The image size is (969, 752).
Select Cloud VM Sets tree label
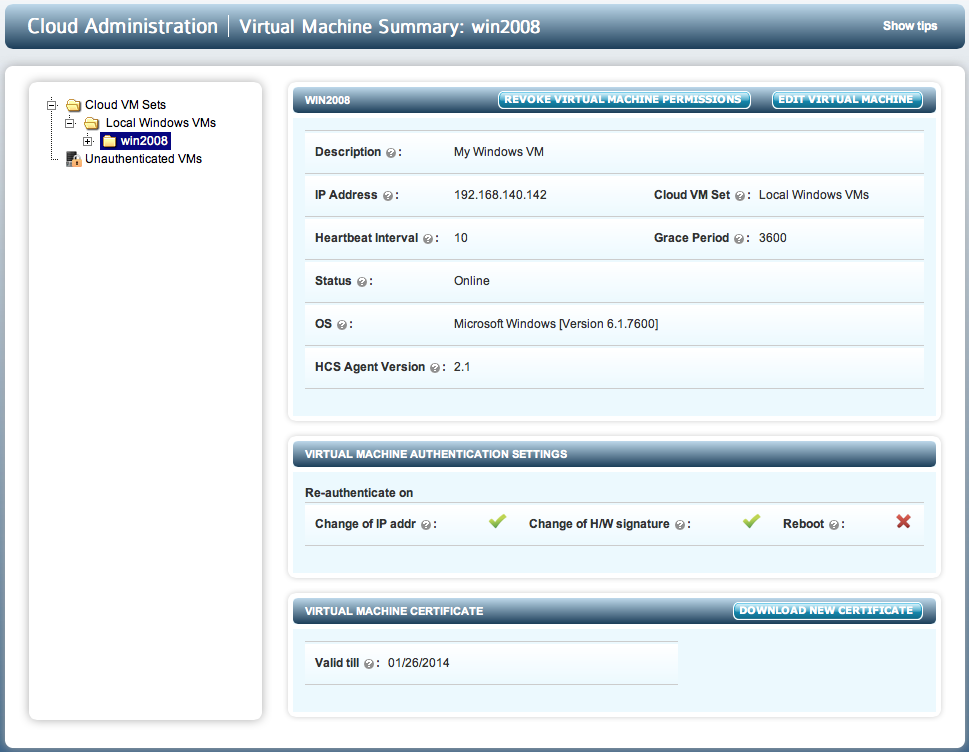click(125, 105)
